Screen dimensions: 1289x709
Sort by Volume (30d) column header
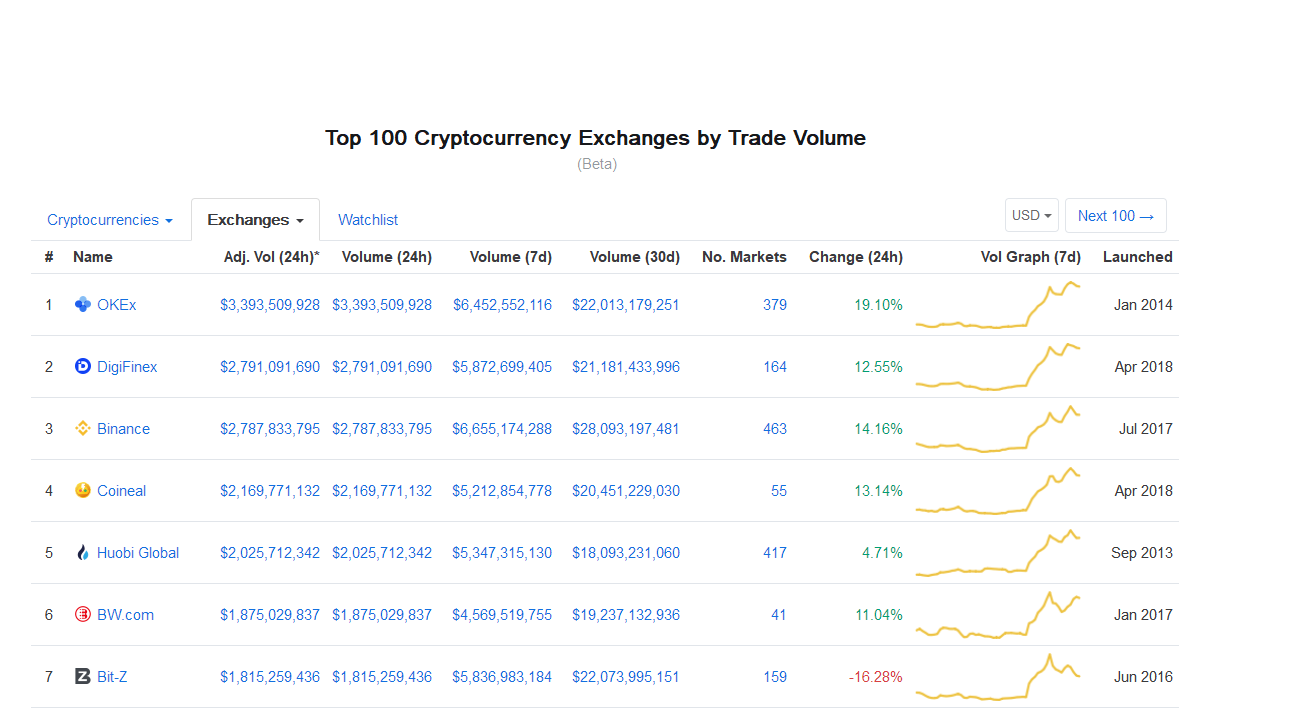635,257
